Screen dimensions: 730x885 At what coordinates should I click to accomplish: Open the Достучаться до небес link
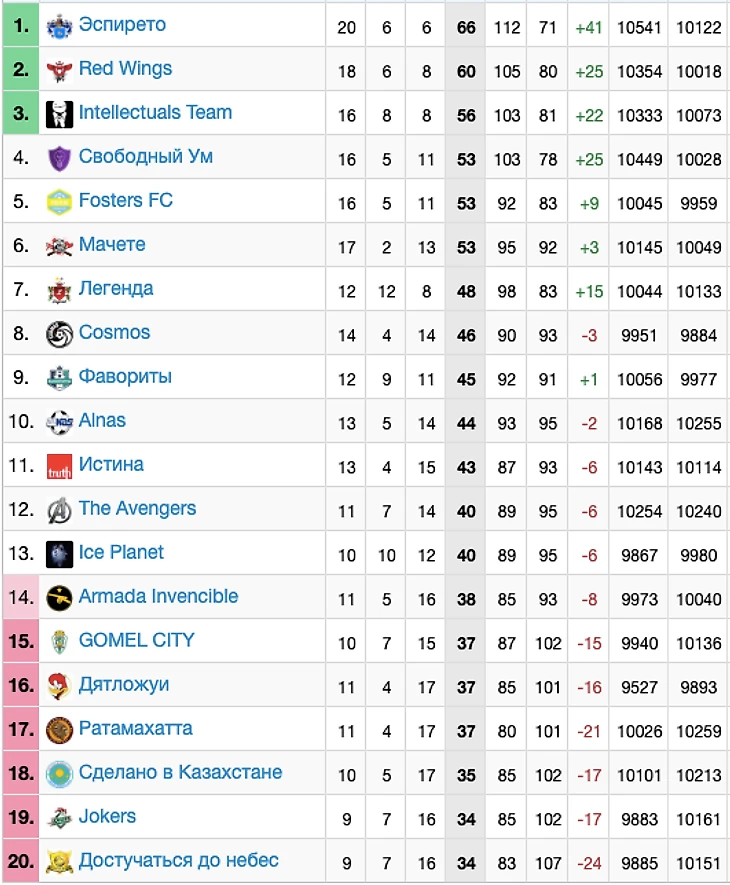coord(178,861)
